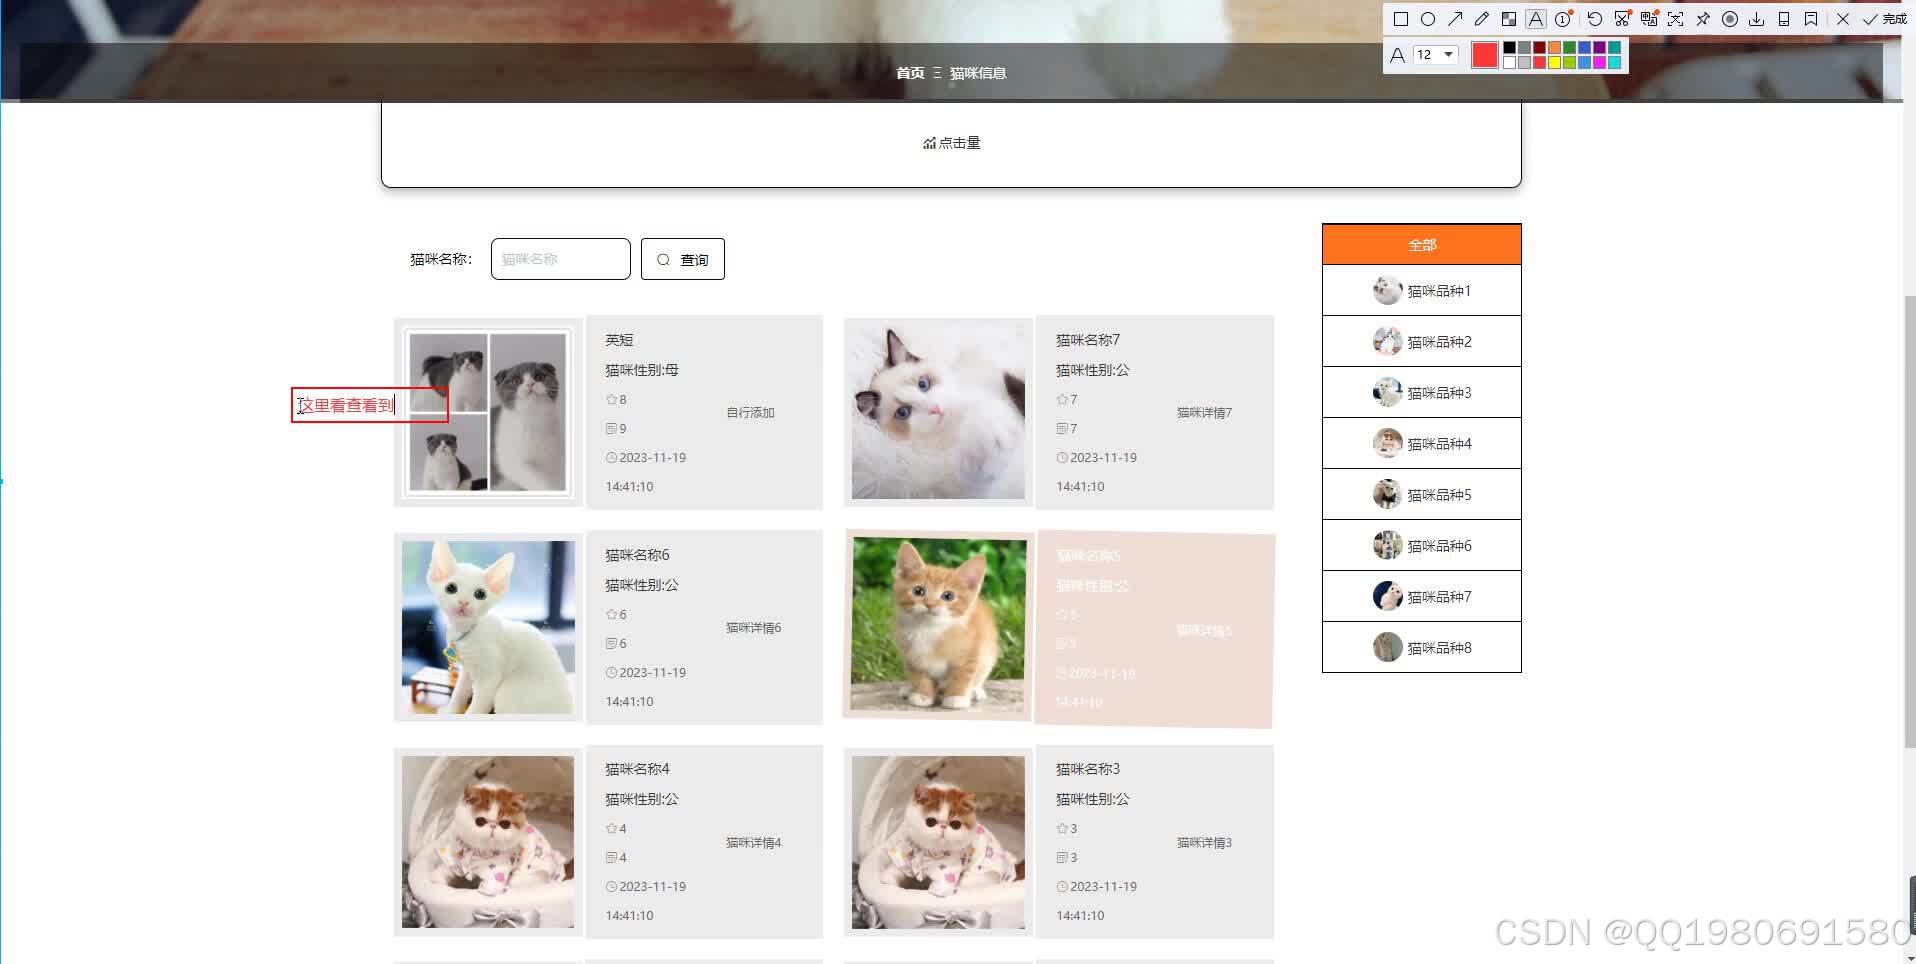1916x964 pixels.
Task: Save the screenshot to disk
Action: 1758,18
